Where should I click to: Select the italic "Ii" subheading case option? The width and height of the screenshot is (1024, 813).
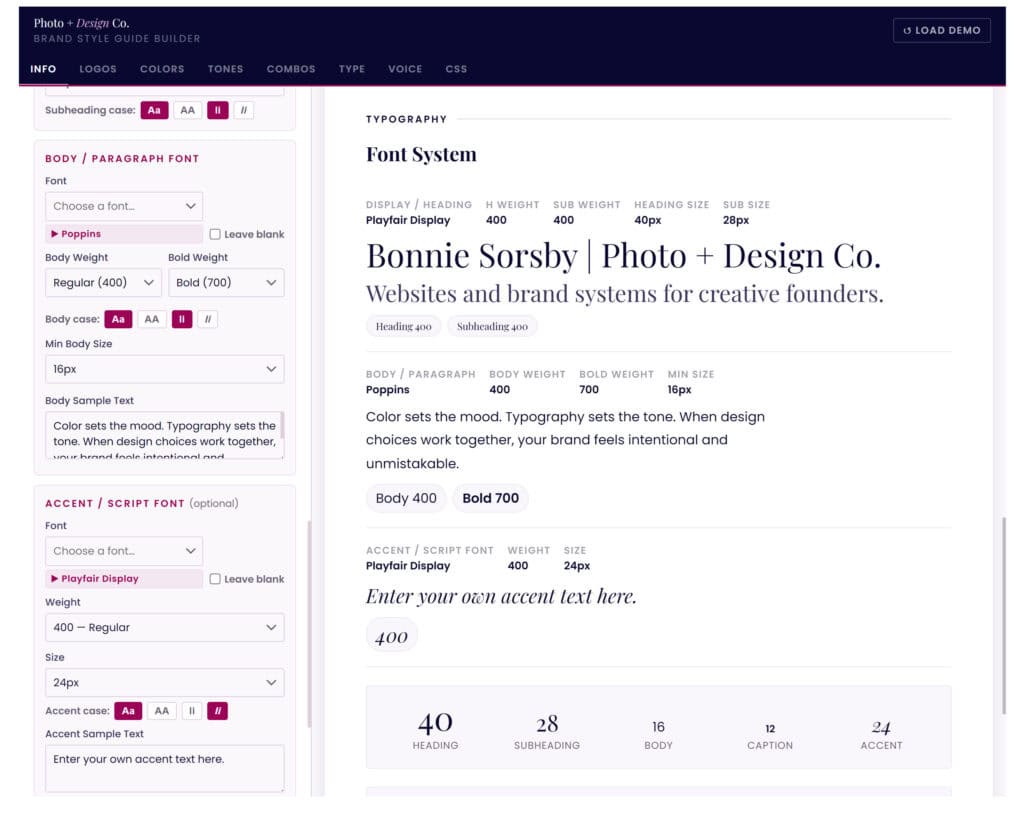[x=217, y=110]
